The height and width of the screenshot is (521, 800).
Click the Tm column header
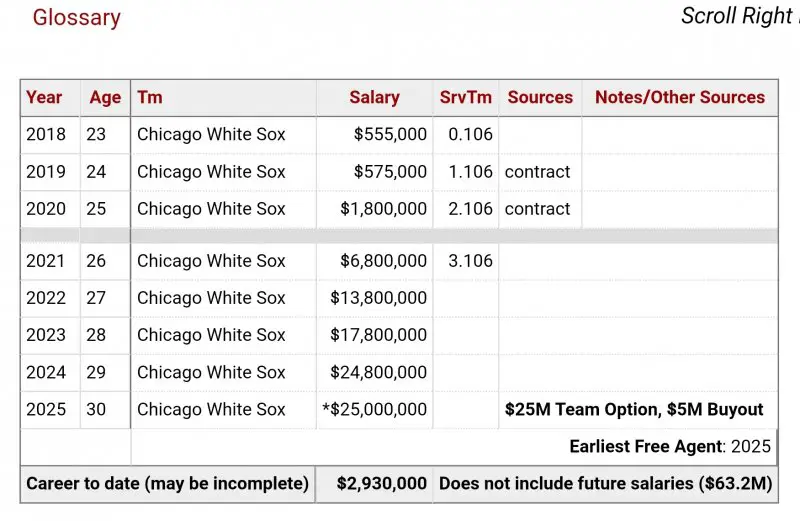(x=150, y=97)
